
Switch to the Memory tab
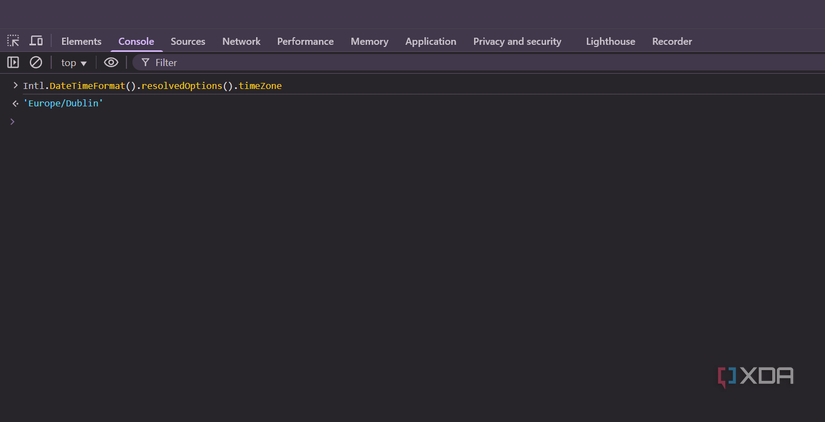(x=369, y=41)
